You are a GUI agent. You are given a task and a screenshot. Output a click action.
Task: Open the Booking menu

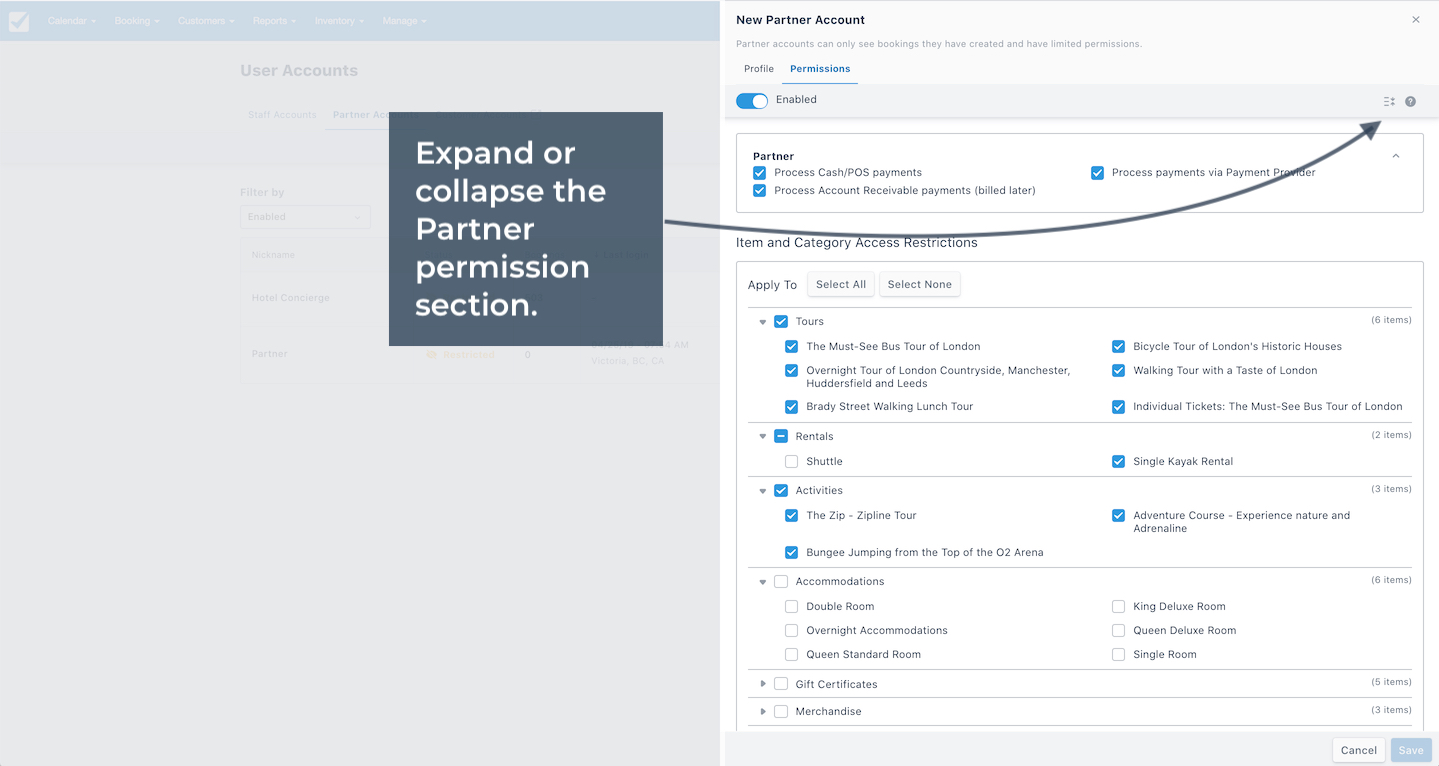point(136,21)
